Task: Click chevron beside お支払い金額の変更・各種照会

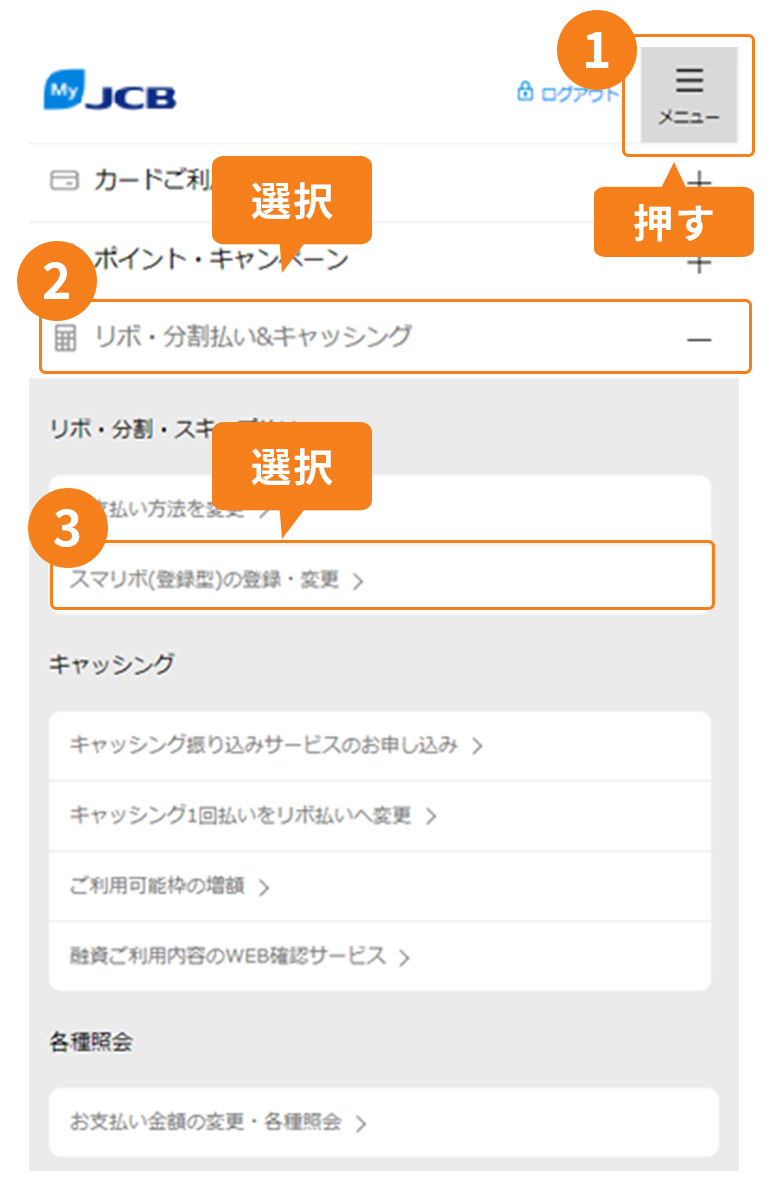Action: click(x=361, y=1124)
